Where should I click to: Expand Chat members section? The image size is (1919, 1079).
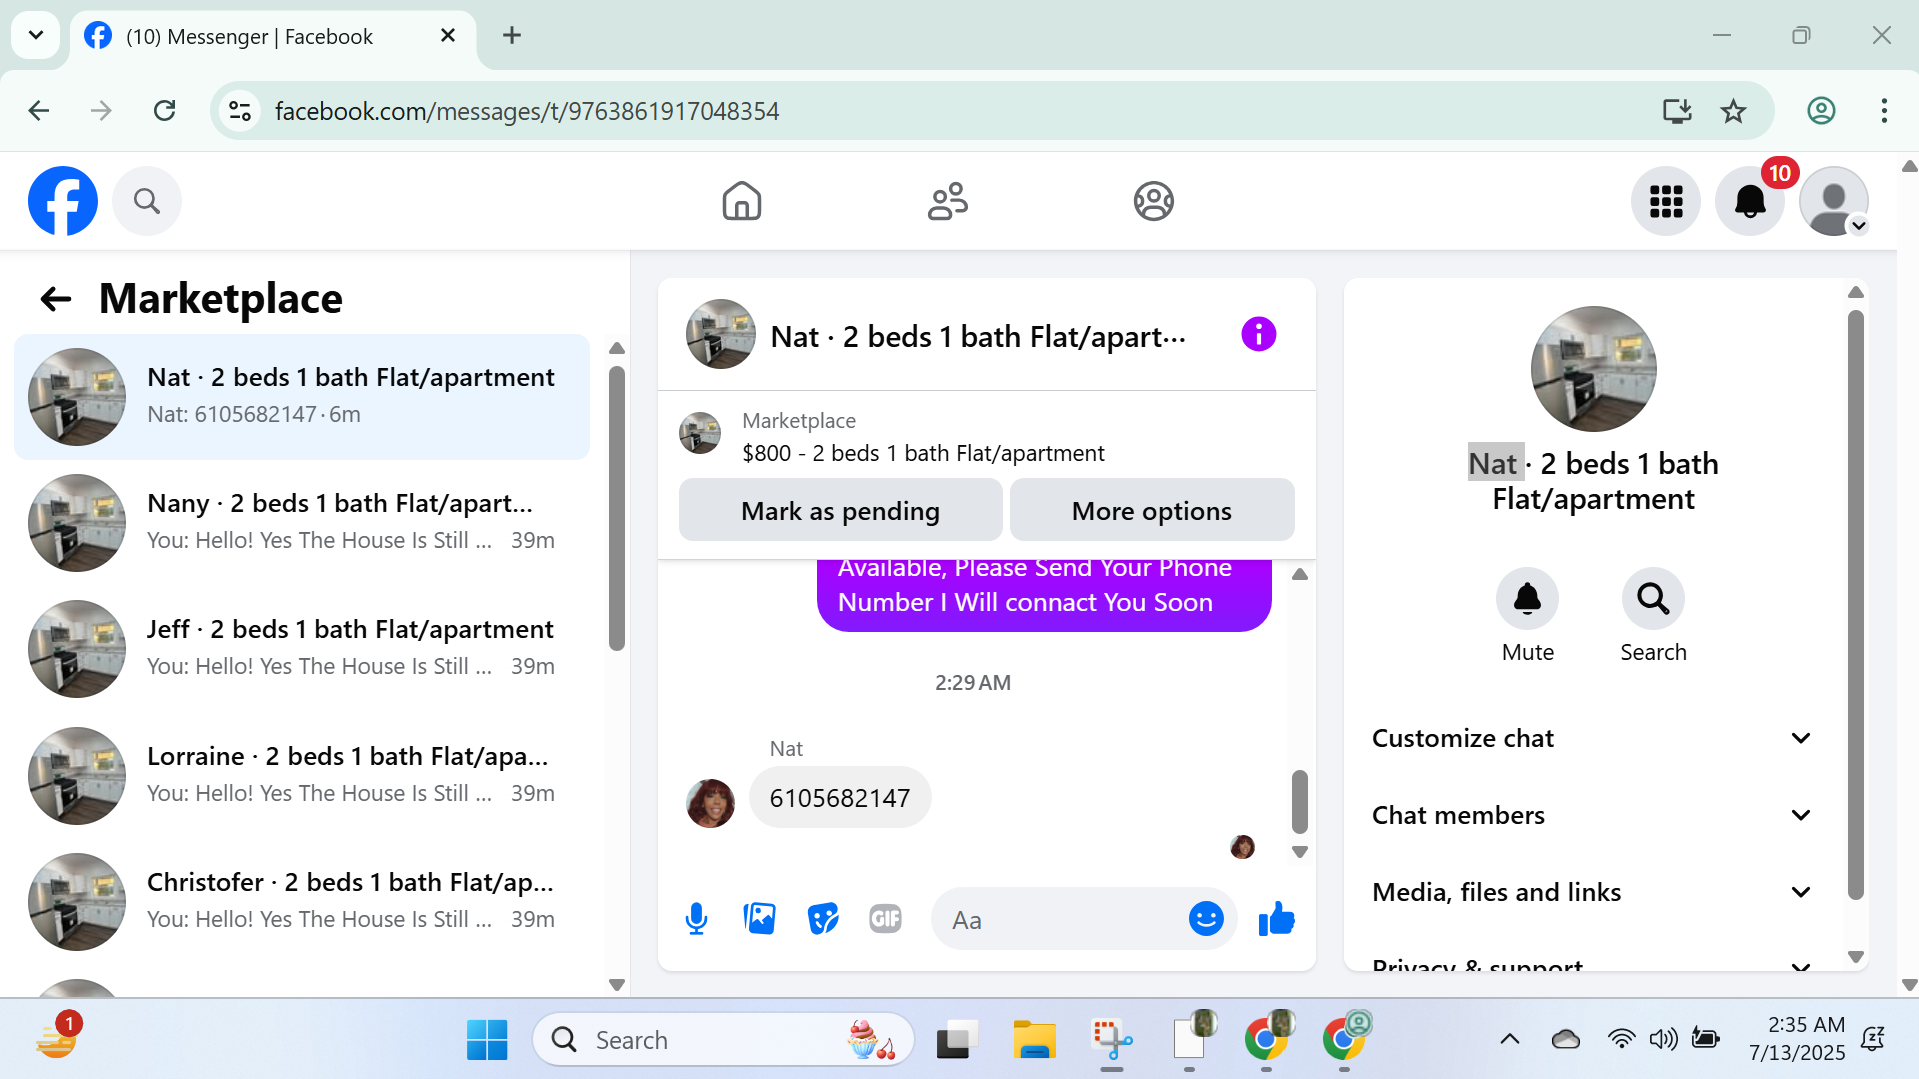[1592, 815]
